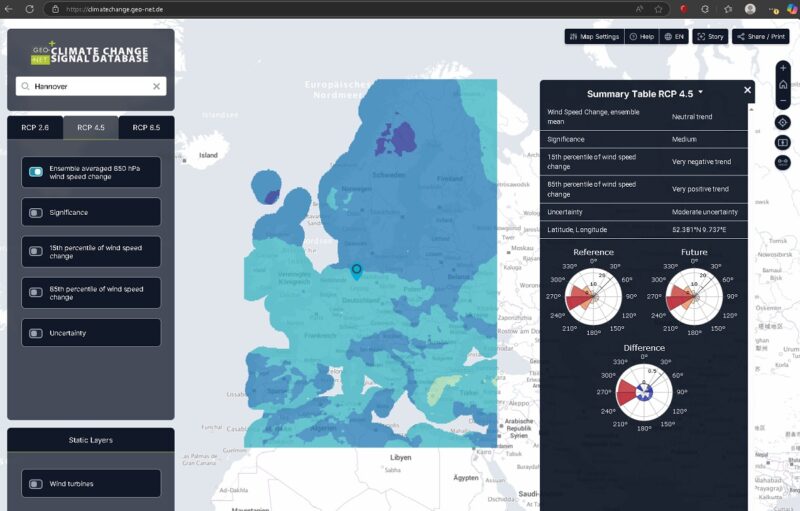The image size is (800, 511).
Task: Zoom in on the map
Action: pos(783,68)
